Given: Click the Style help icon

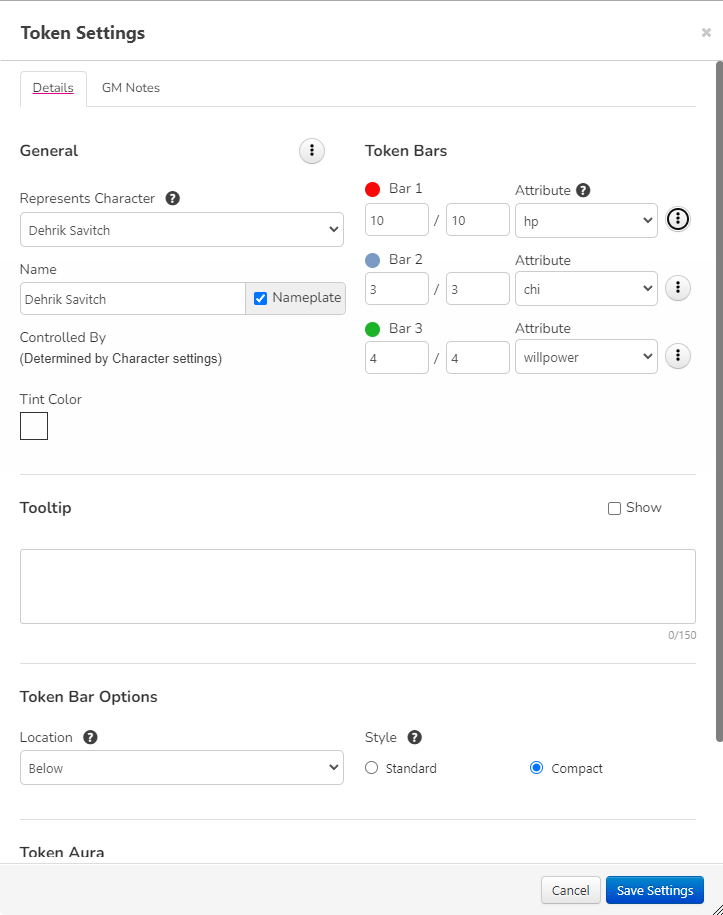Looking at the screenshot, I should click(414, 737).
